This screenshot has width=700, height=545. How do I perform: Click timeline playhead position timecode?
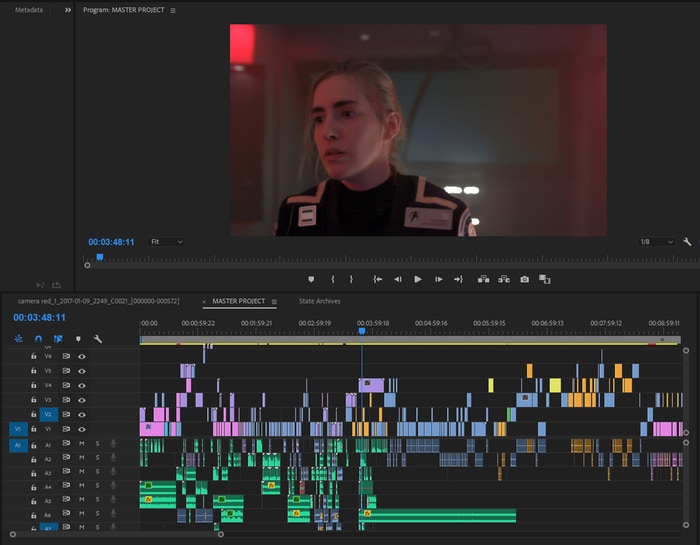point(39,317)
